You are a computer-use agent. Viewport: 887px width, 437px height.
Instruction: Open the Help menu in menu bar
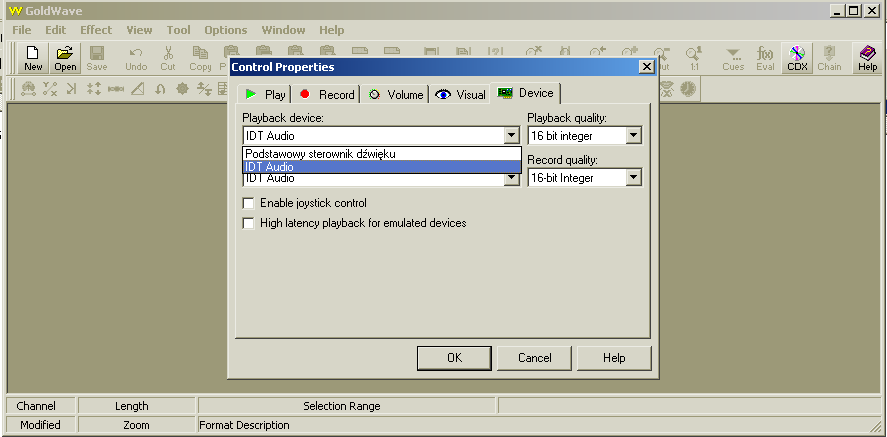[331, 30]
